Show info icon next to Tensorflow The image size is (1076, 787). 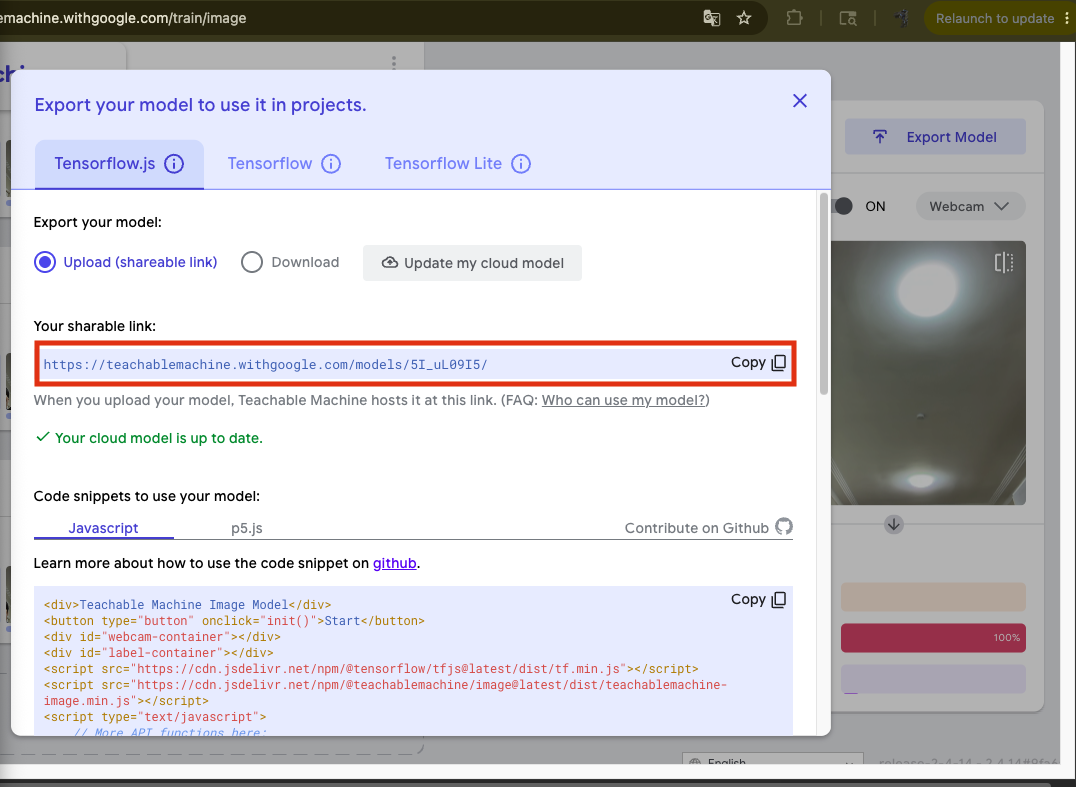pos(331,164)
